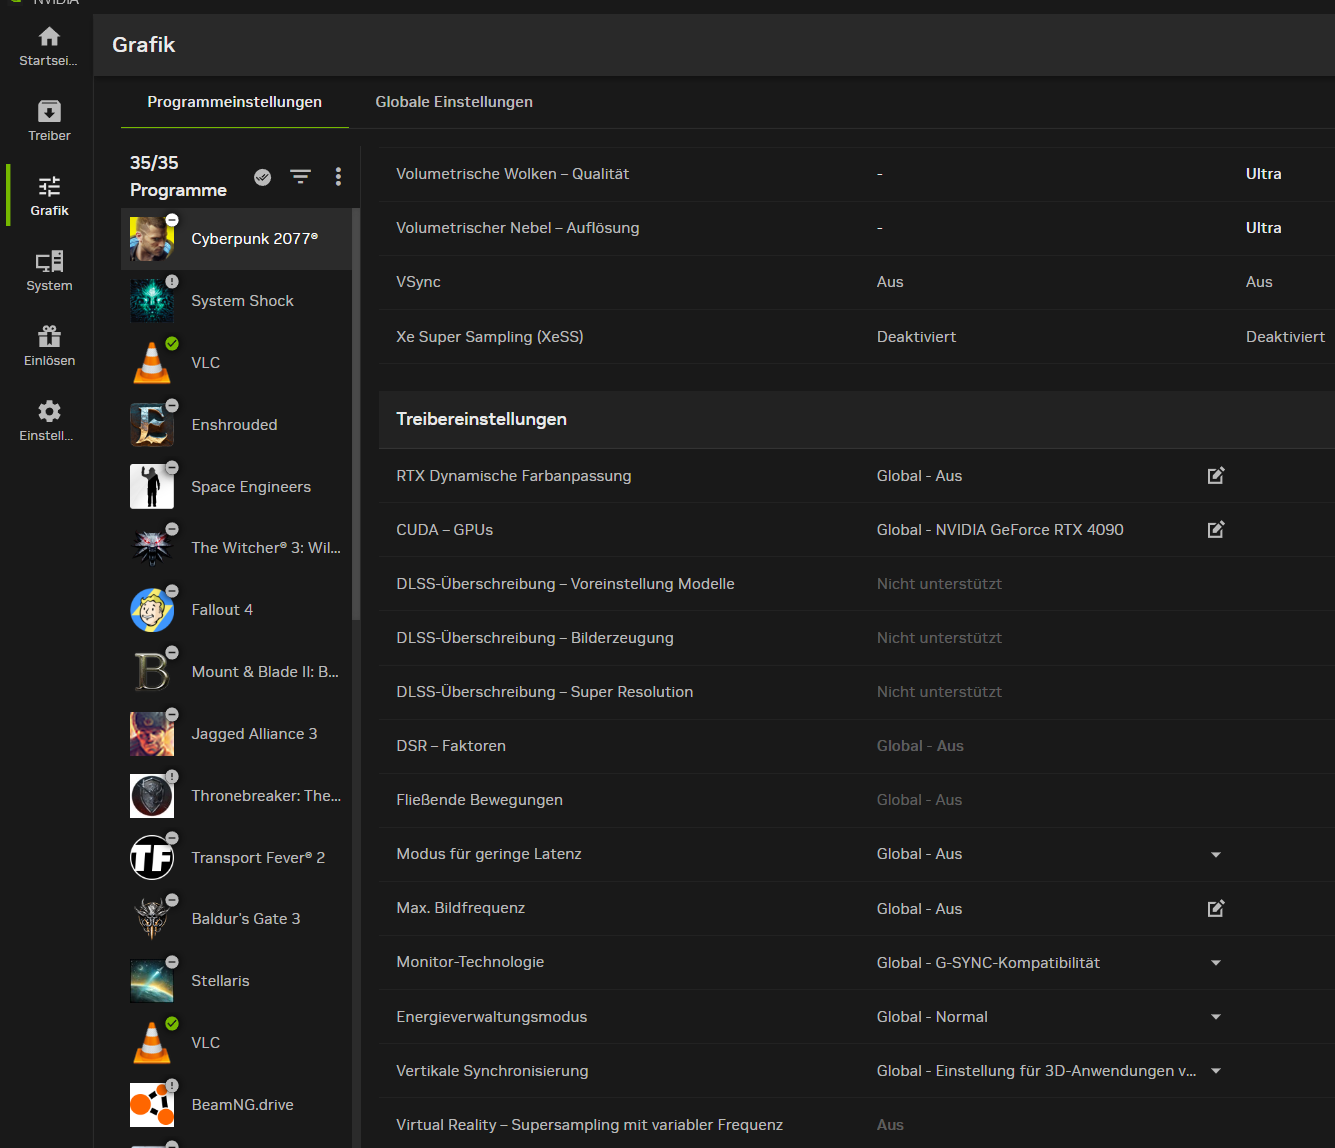The image size is (1335, 1148).
Task: Click DLSS-Überschreibung – Bilderzeugung row
Action: 857,638
